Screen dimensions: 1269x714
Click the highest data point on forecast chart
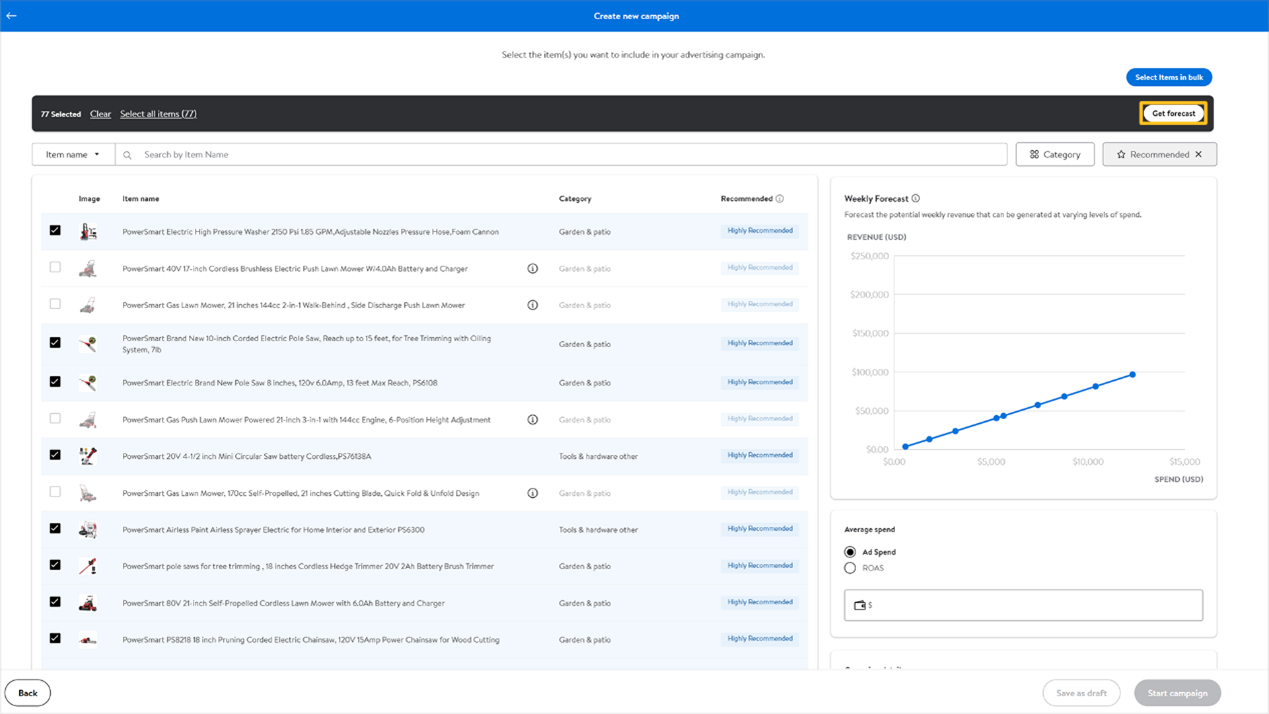tap(1133, 375)
